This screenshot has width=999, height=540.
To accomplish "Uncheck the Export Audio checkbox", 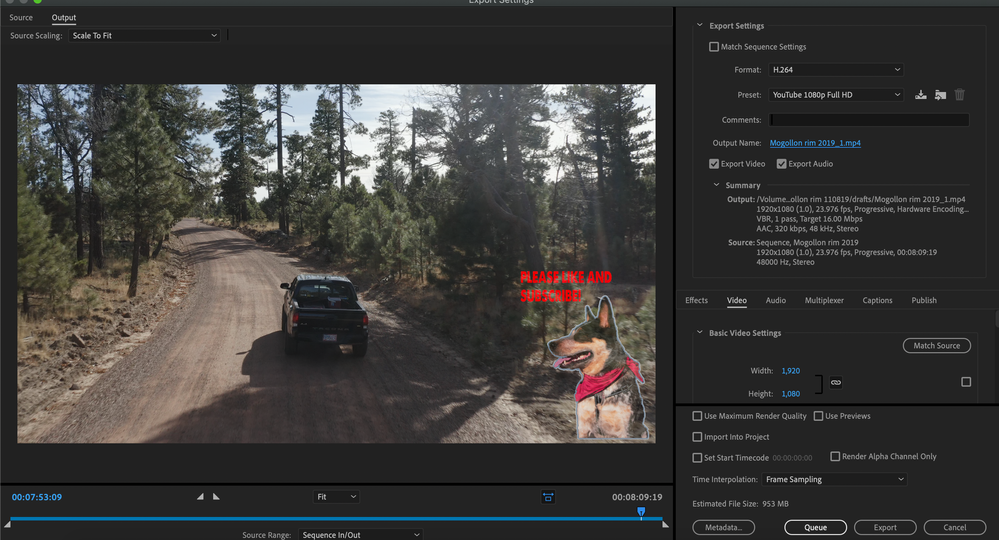I will (x=781, y=164).
